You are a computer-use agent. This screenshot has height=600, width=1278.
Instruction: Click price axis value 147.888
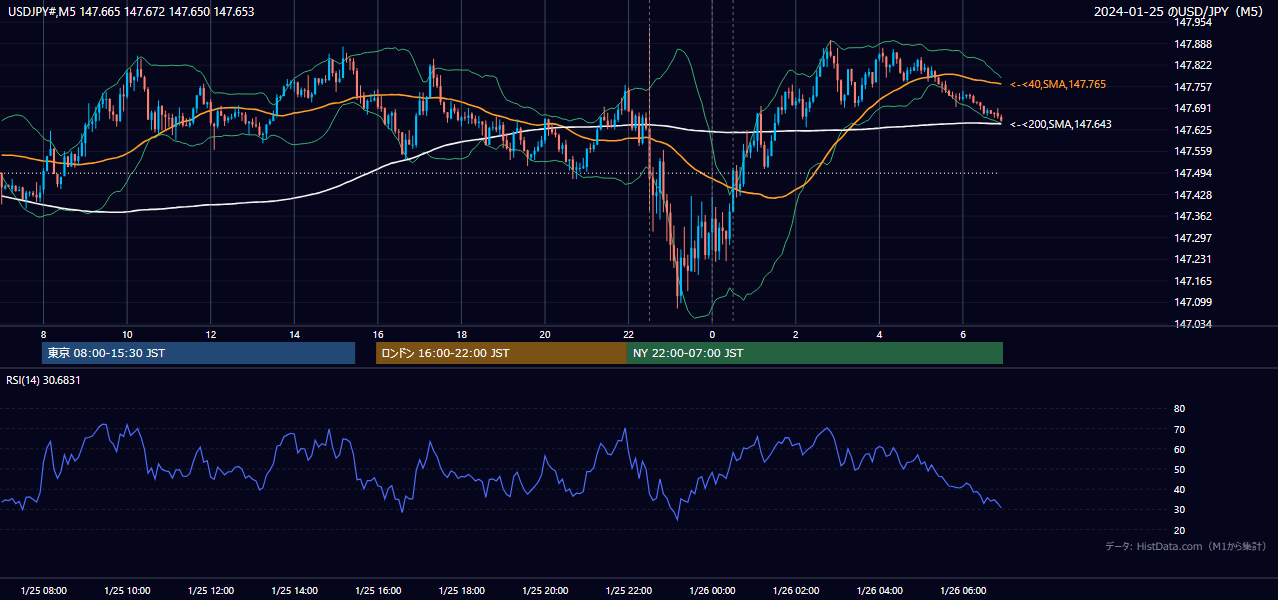[x=1192, y=44]
